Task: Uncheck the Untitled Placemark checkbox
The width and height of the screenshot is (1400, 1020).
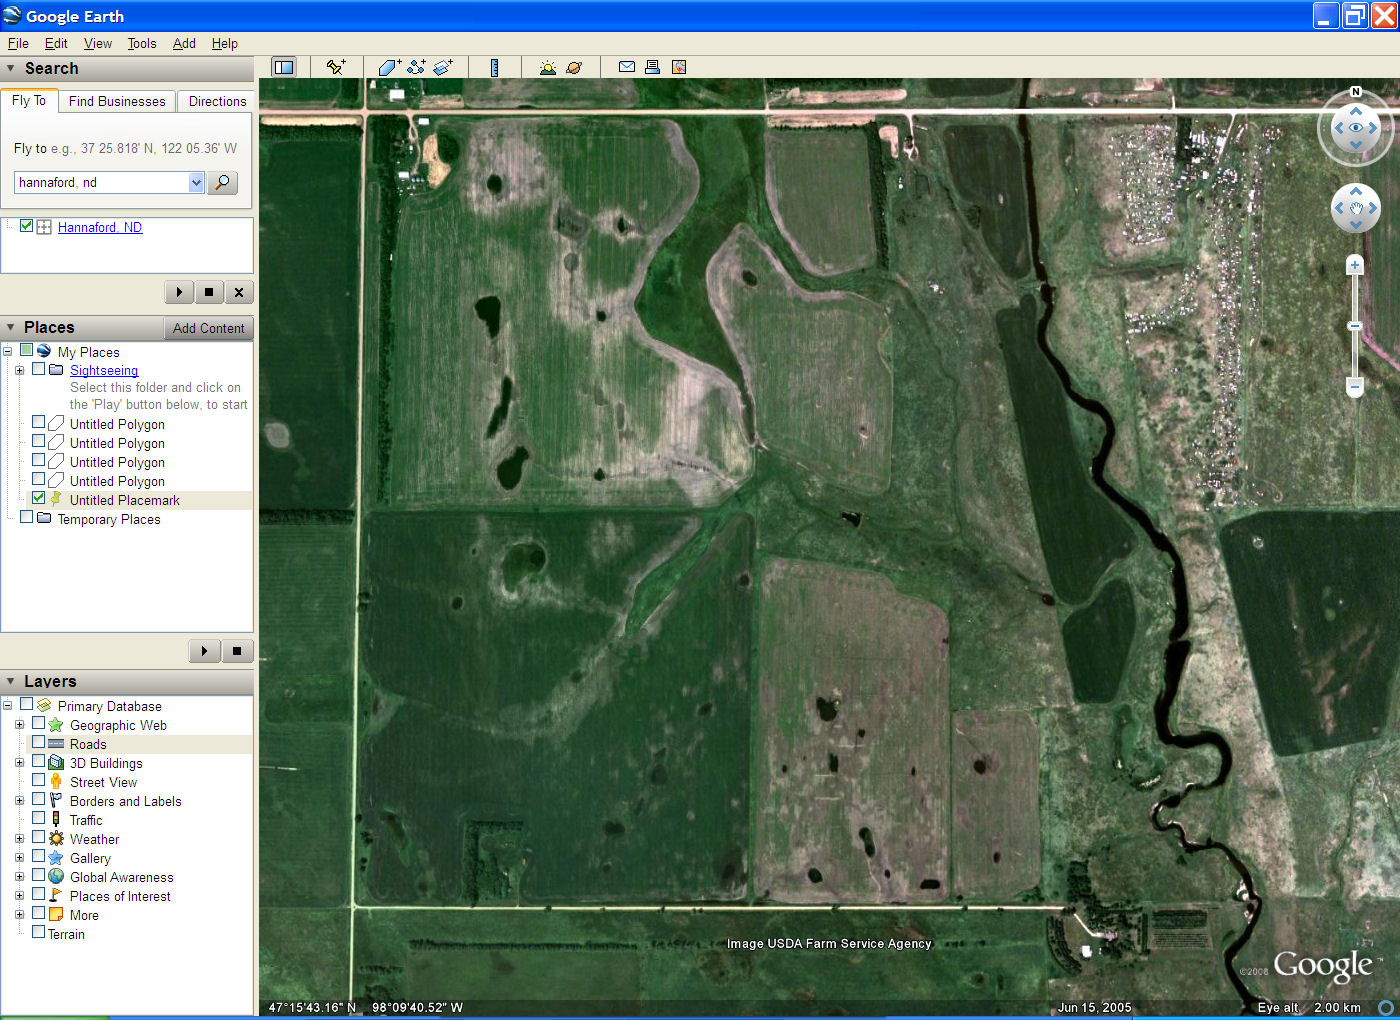Action: [38, 498]
